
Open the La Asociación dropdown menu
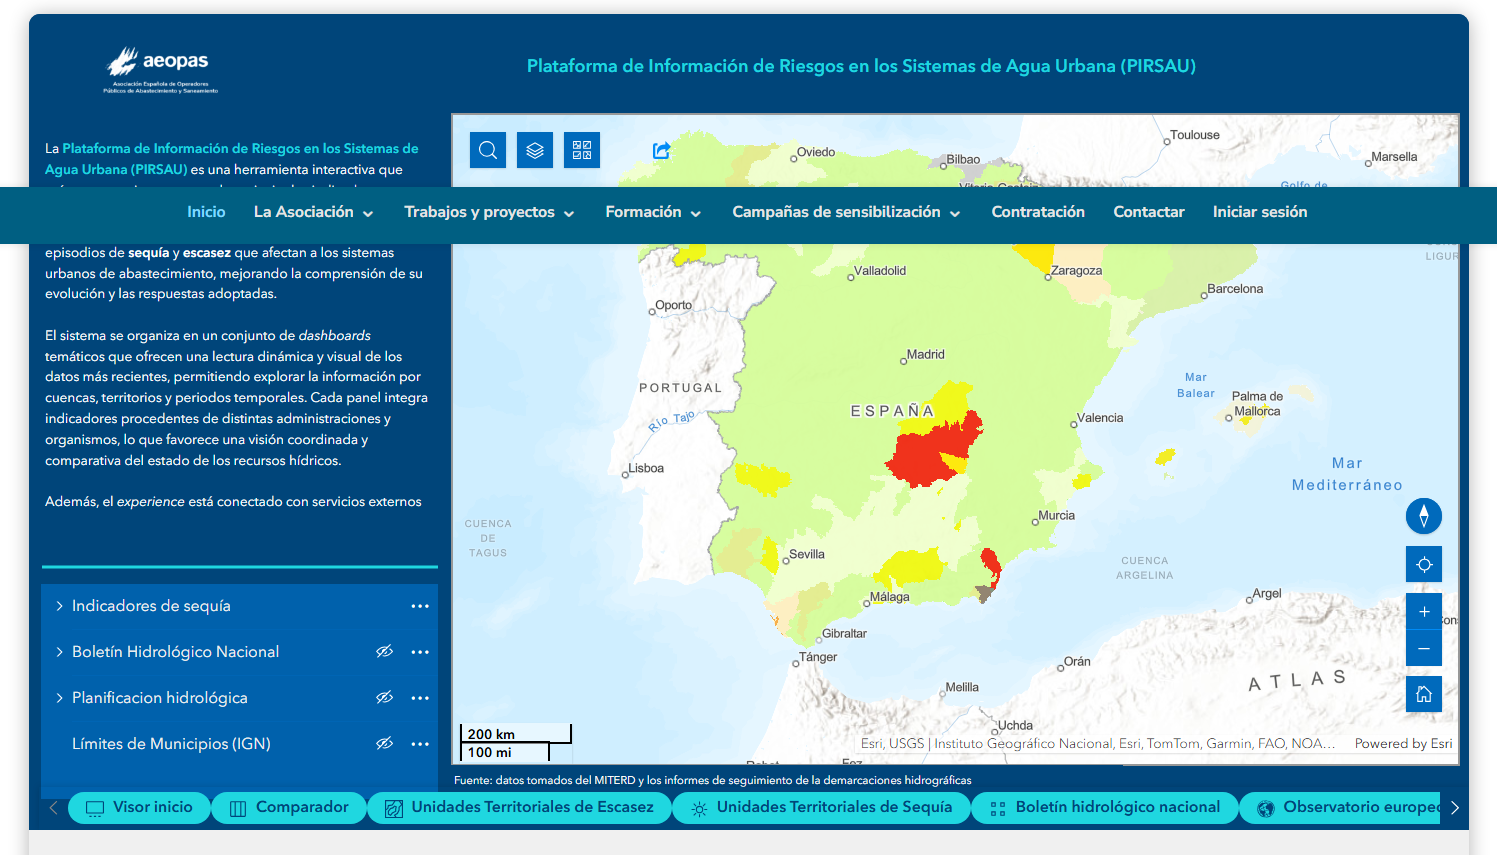click(x=313, y=212)
